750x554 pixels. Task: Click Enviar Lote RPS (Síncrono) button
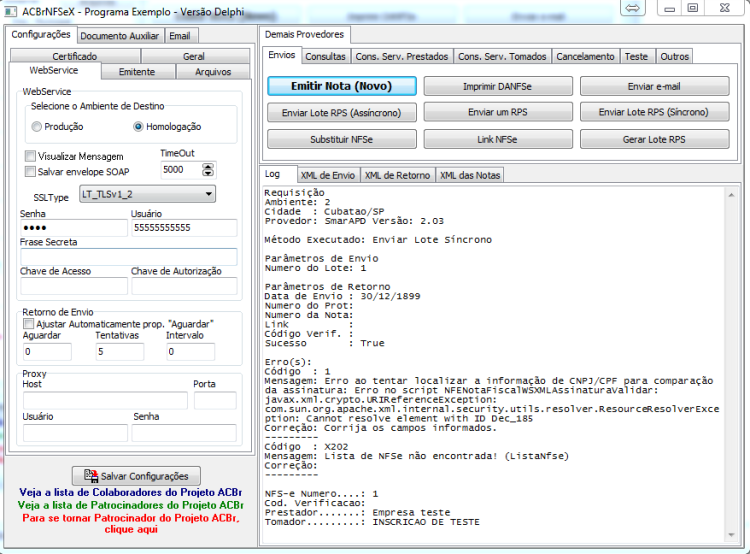654,112
